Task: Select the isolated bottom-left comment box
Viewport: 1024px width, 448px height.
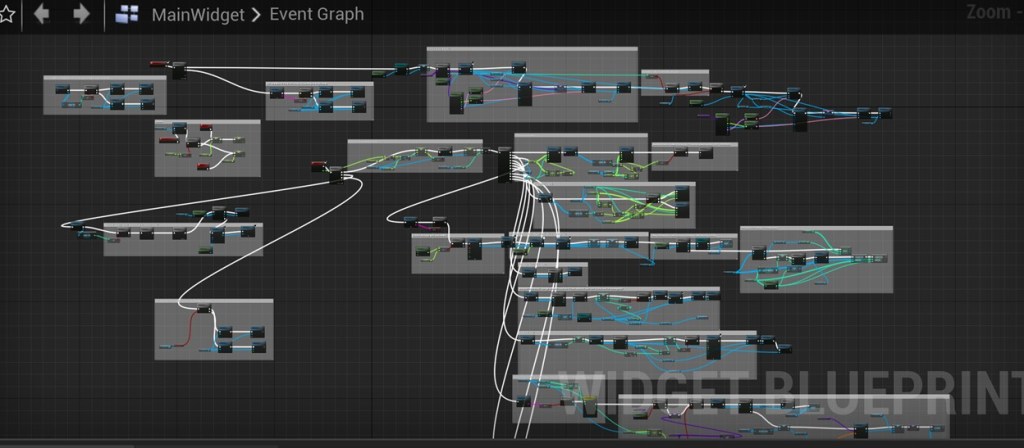Action: pyautogui.click(x=213, y=303)
